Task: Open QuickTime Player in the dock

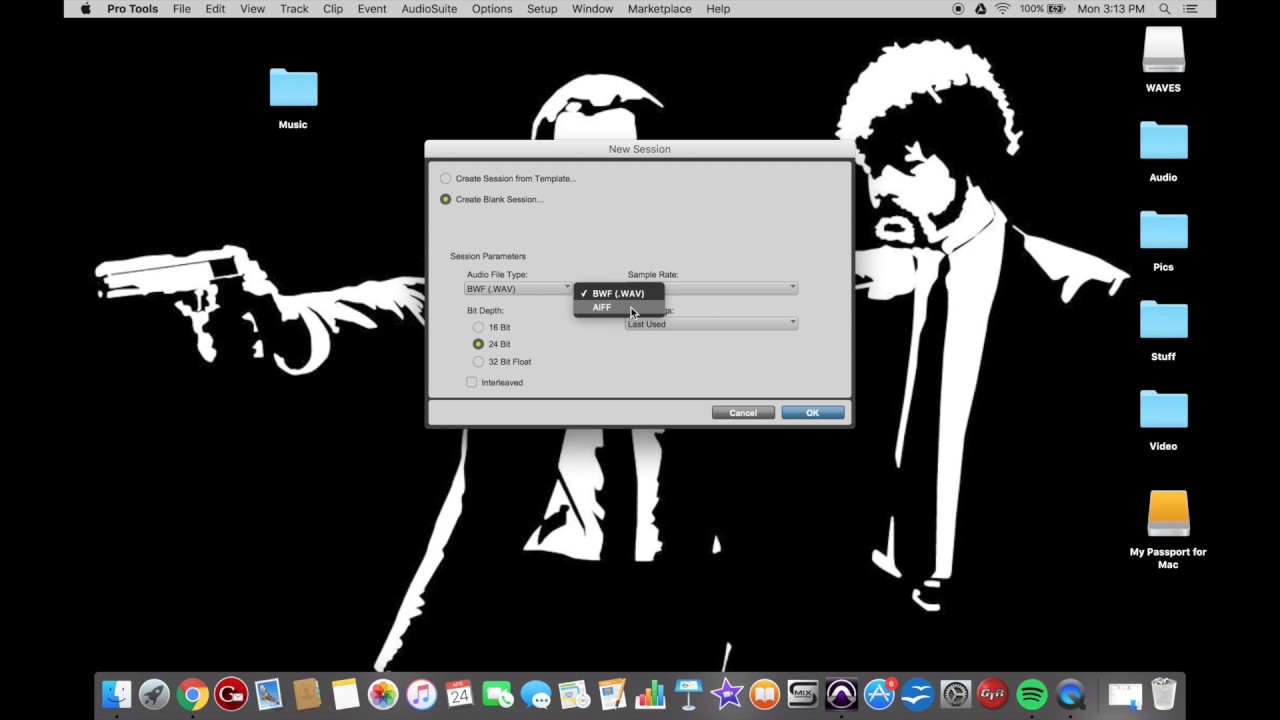Action: click(x=1070, y=694)
